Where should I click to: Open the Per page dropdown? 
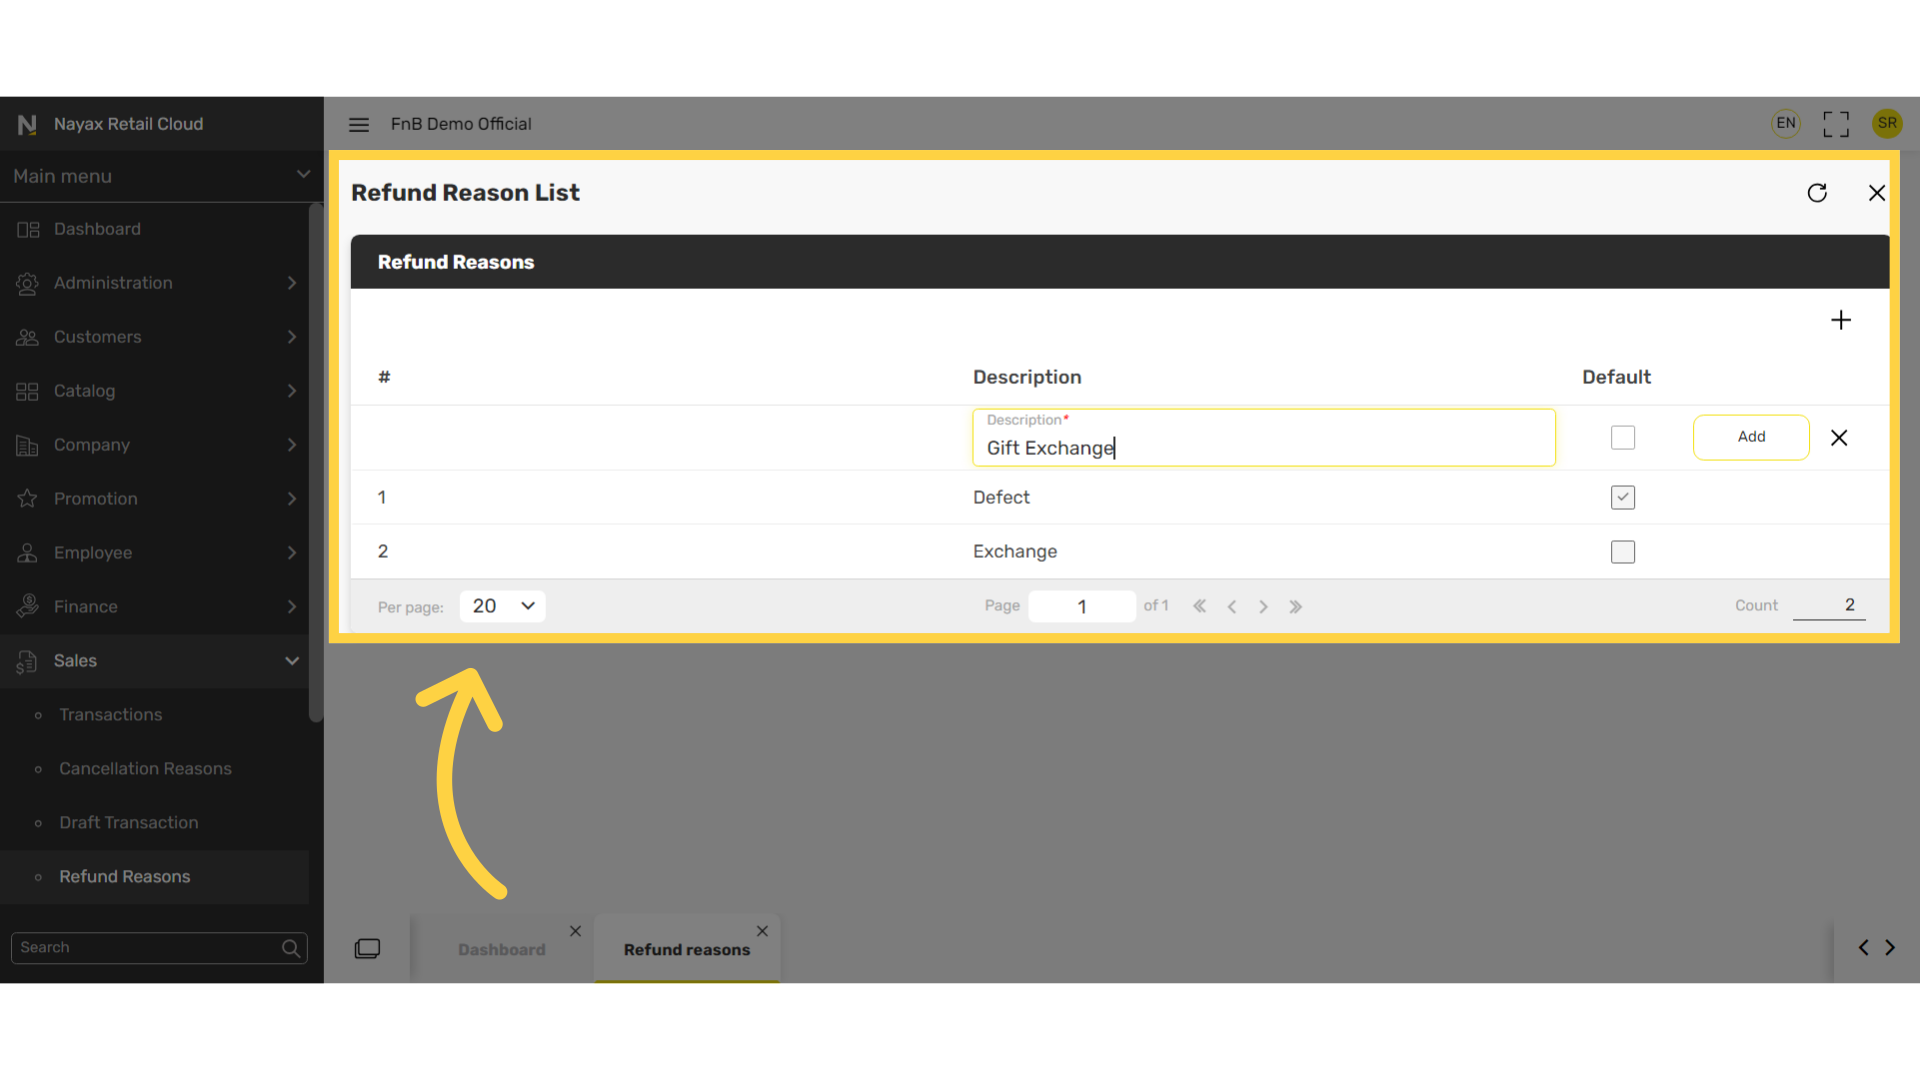click(502, 606)
